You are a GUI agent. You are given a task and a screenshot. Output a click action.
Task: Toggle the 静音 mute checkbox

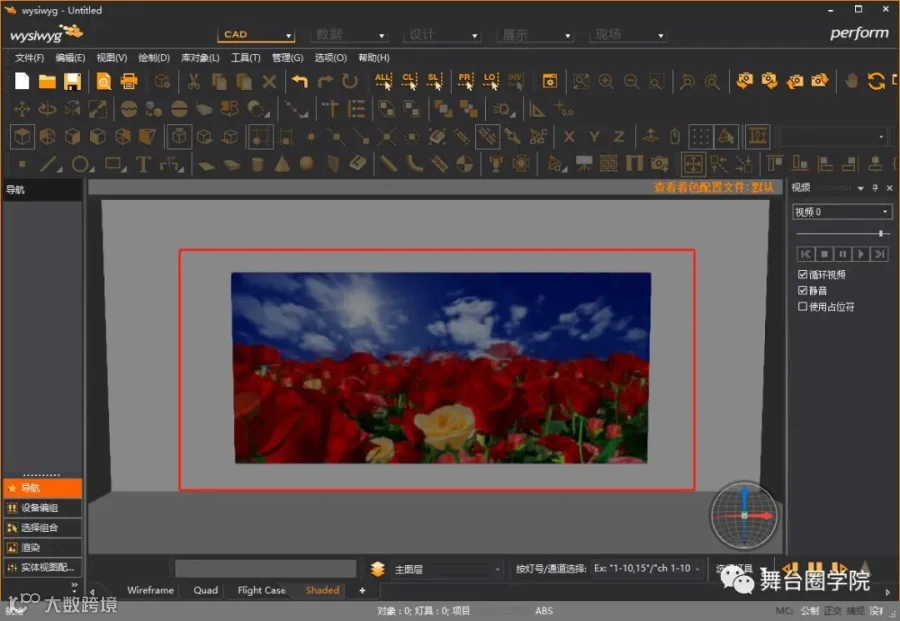(802, 290)
